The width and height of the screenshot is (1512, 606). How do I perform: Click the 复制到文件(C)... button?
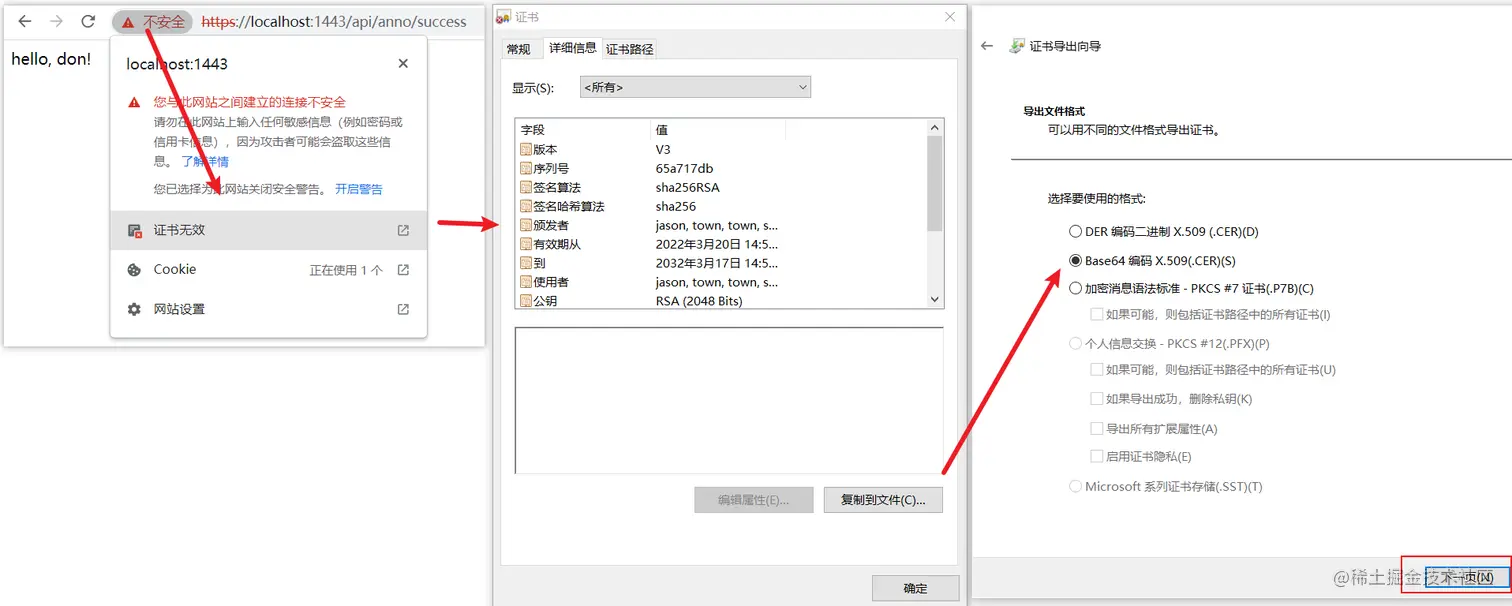coord(883,500)
